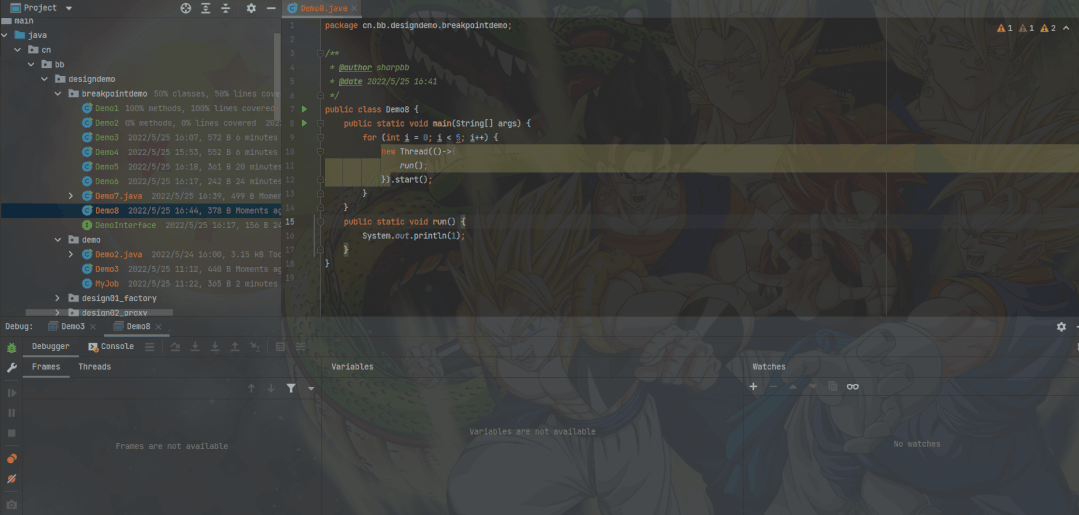
Task: Select the Threads tab
Action: pyautogui.click(x=94, y=367)
